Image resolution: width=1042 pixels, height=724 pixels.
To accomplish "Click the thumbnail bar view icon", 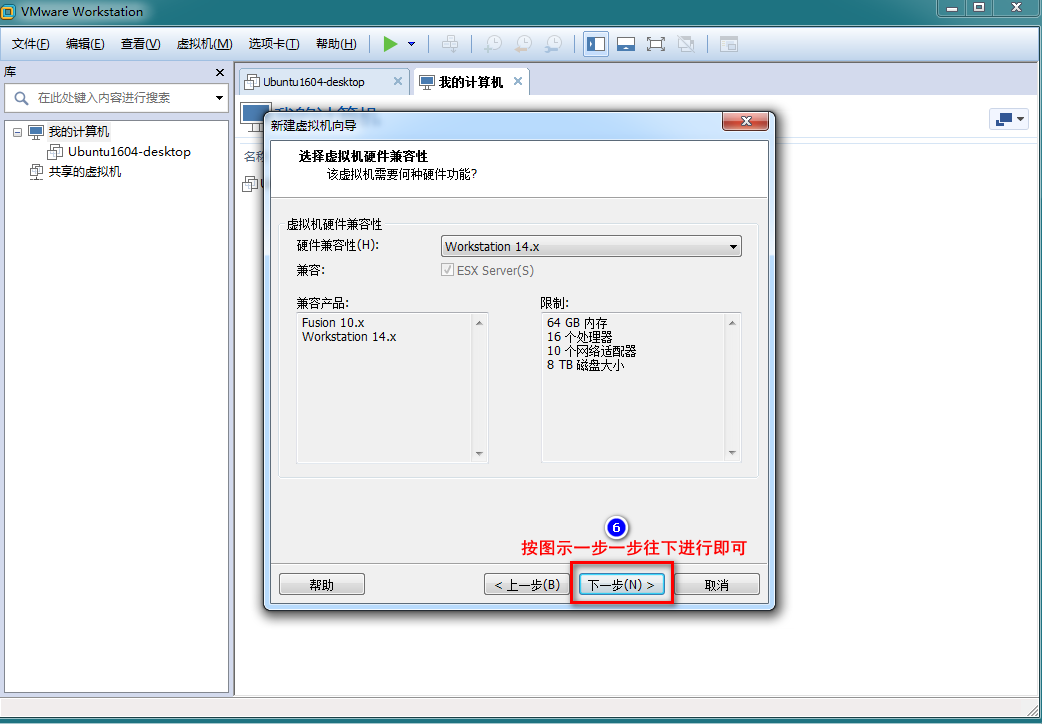I will click(626, 44).
